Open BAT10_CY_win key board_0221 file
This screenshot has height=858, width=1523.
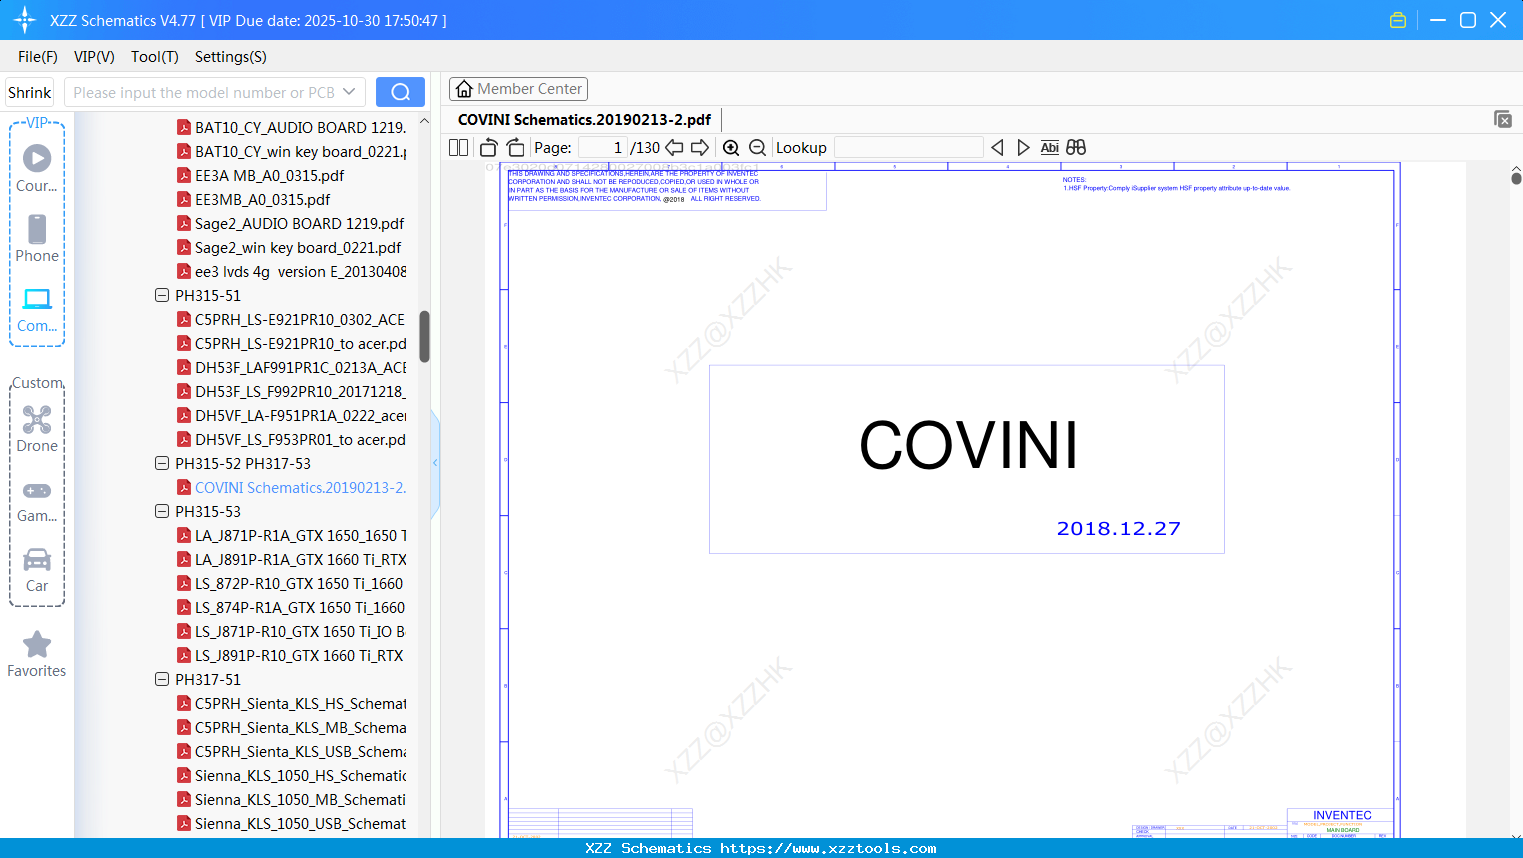(x=300, y=151)
